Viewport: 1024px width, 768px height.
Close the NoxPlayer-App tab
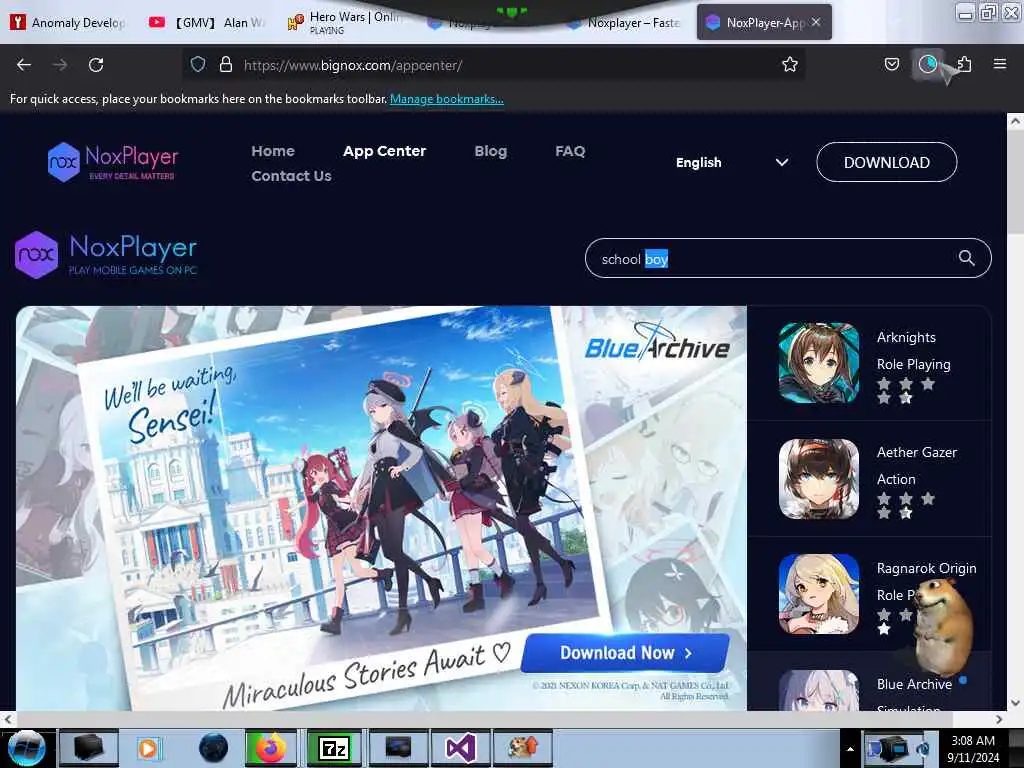click(816, 22)
